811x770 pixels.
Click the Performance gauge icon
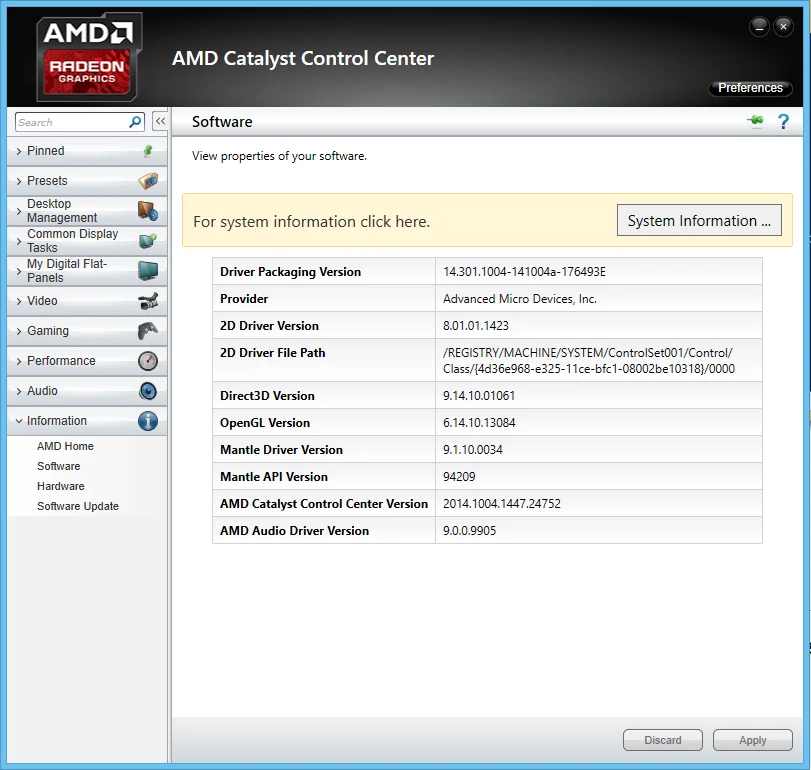pyautogui.click(x=148, y=361)
